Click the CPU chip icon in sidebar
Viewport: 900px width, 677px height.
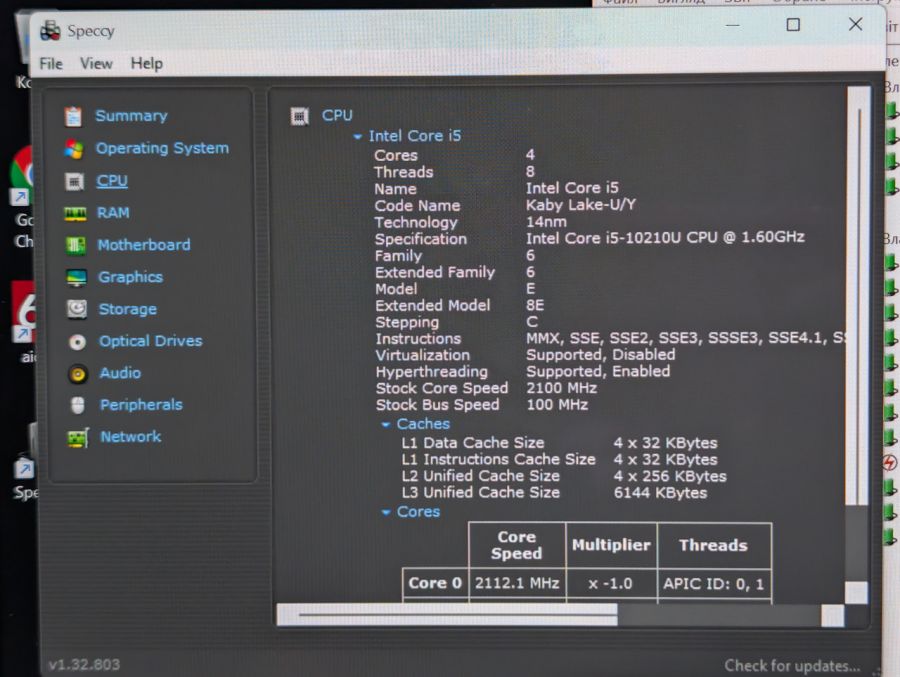point(74,182)
